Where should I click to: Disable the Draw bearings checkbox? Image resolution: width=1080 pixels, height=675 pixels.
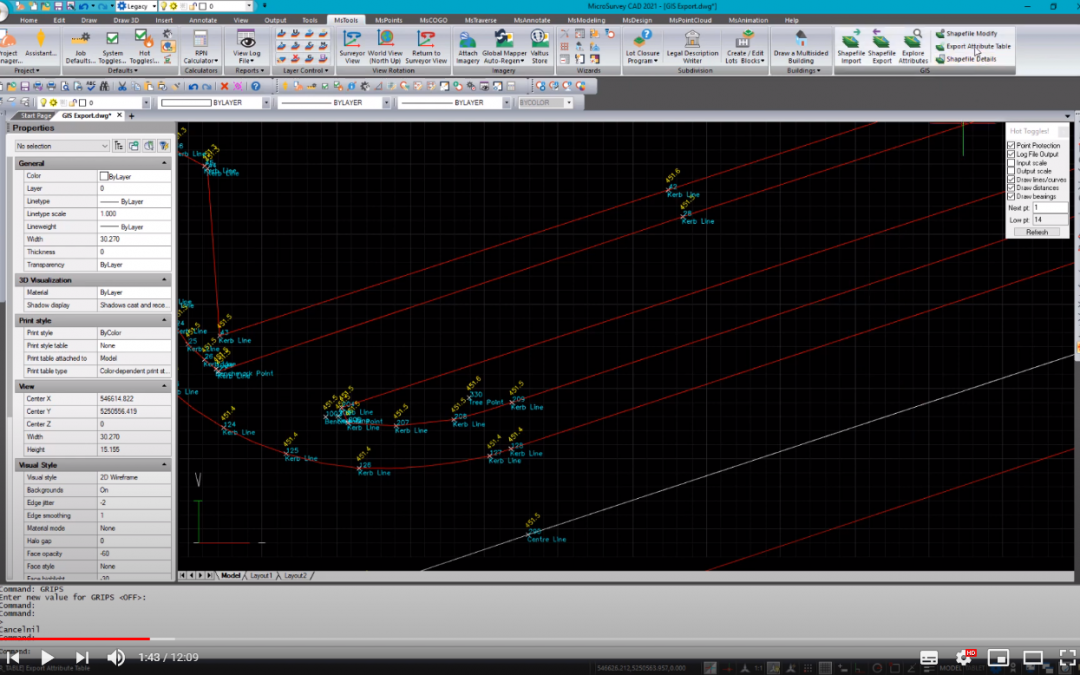[1011, 197]
